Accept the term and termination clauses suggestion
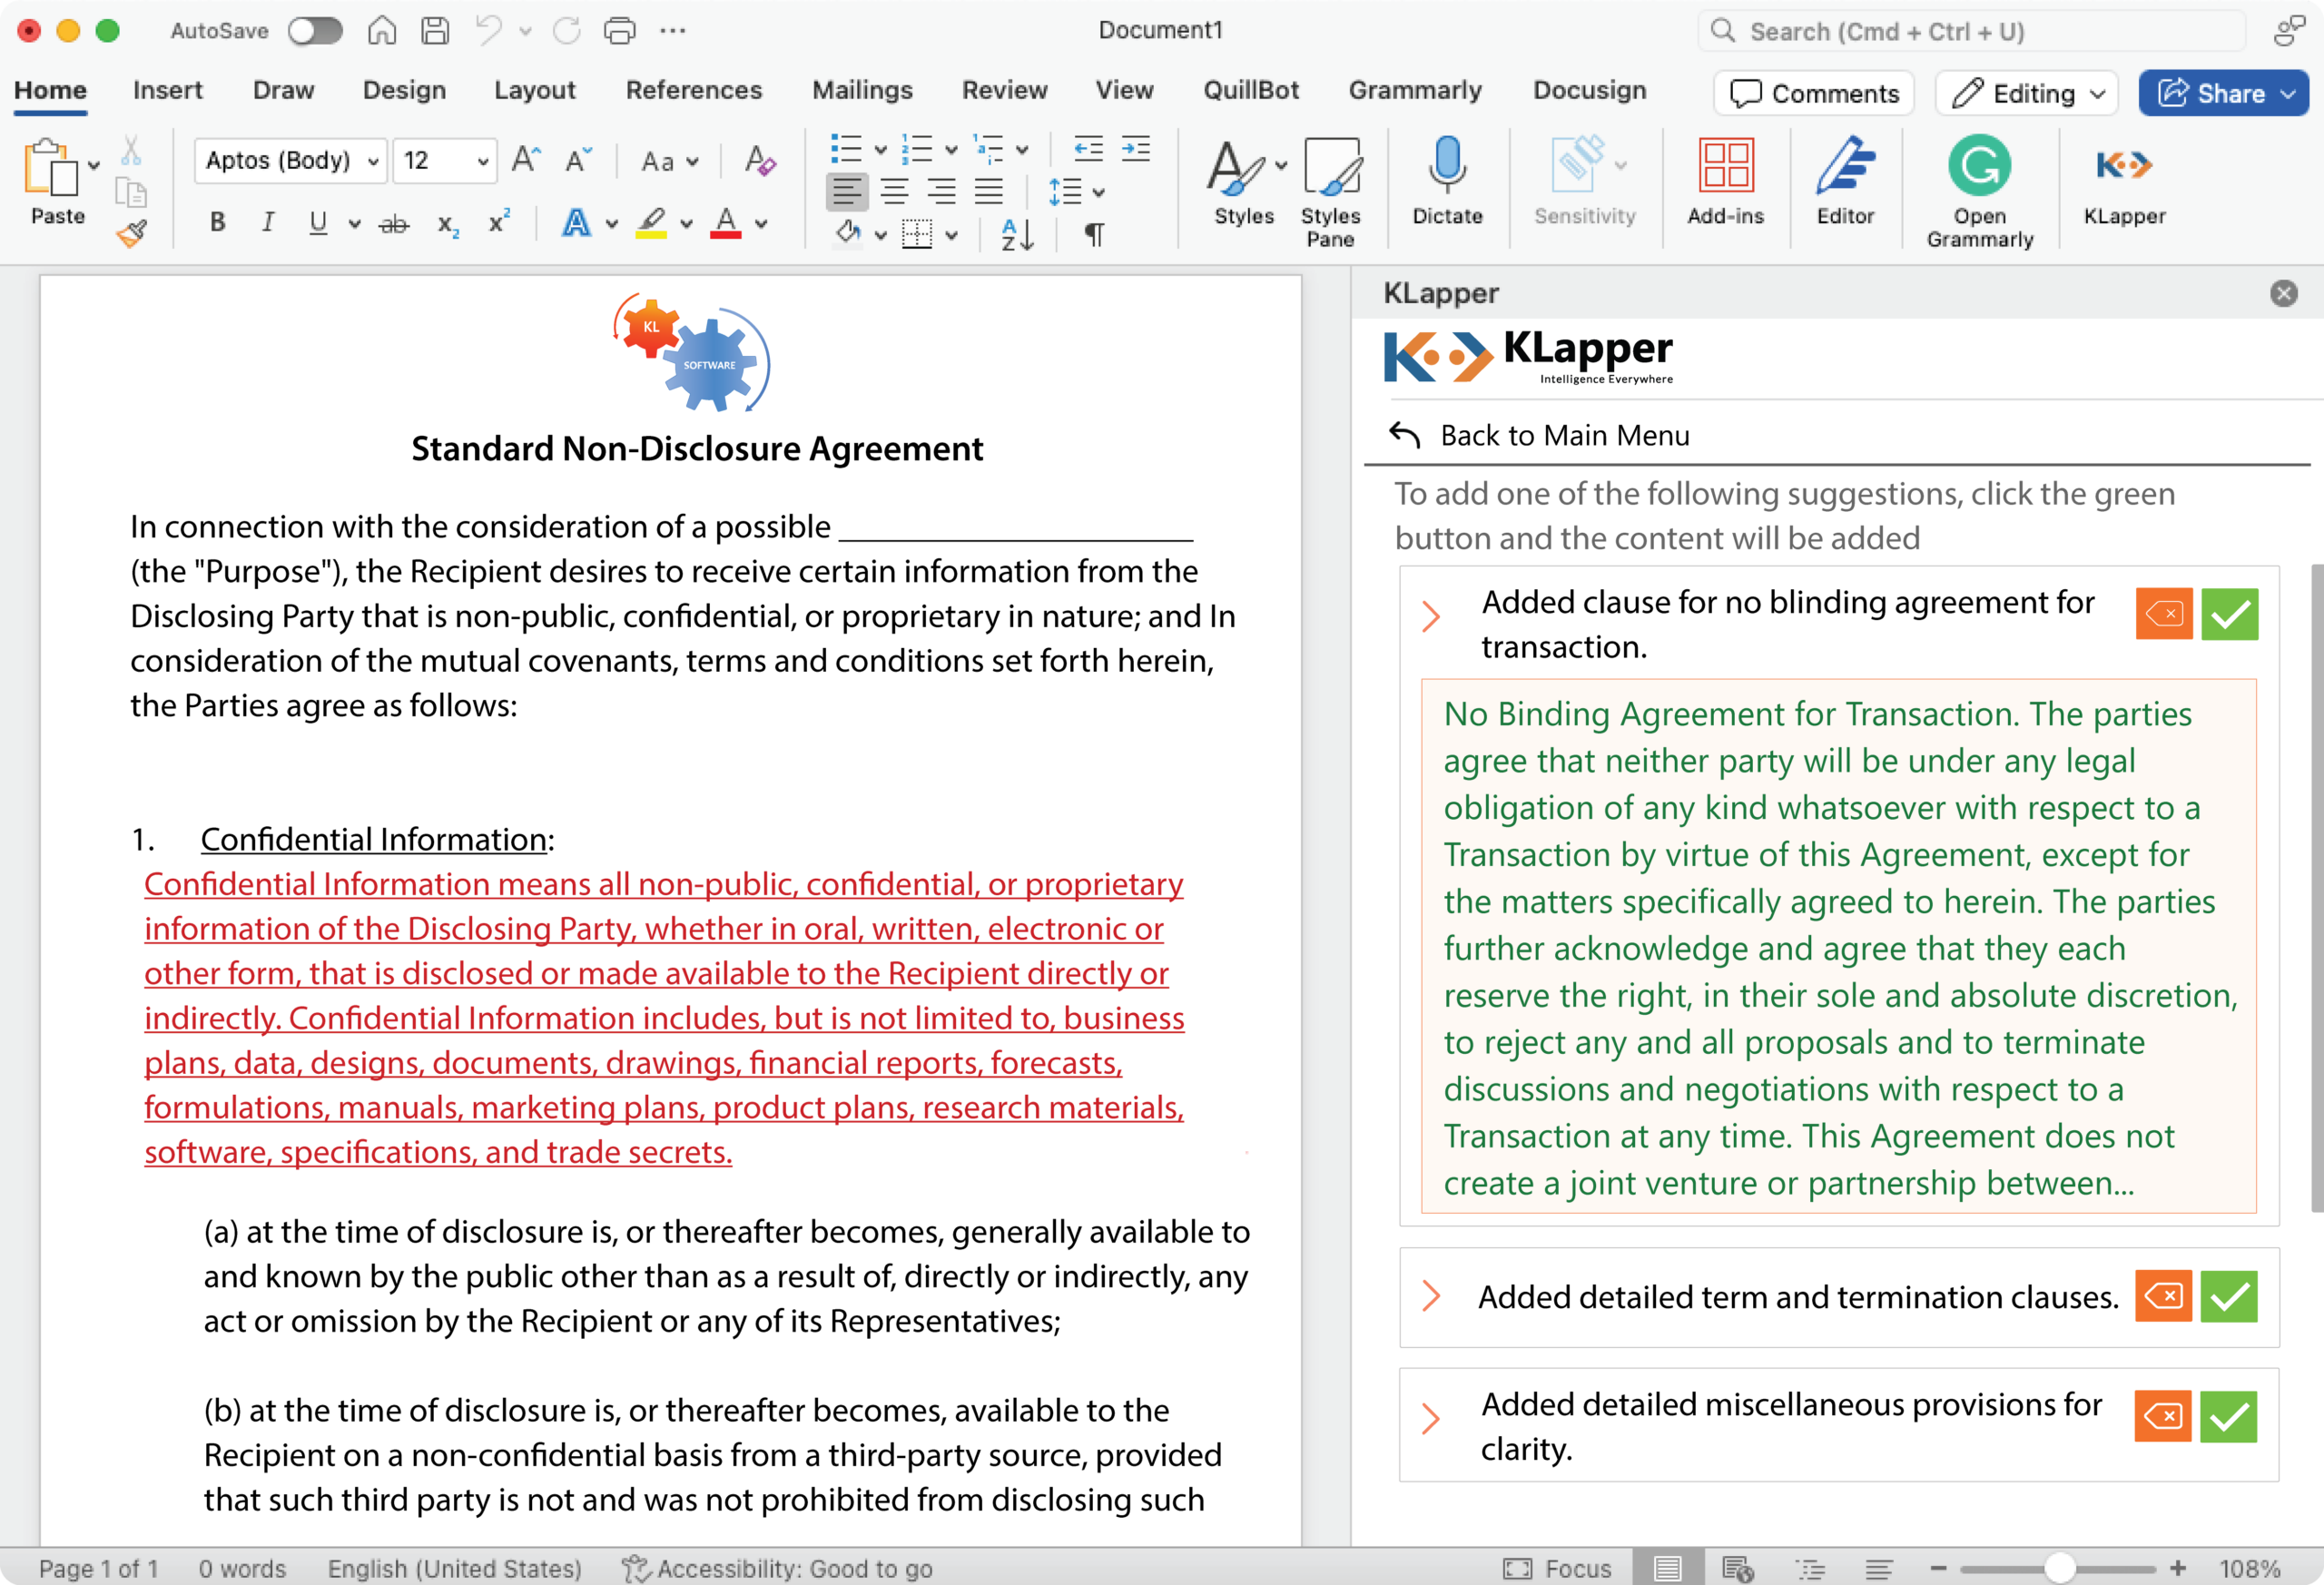The height and width of the screenshot is (1585, 2324). click(x=2230, y=1296)
